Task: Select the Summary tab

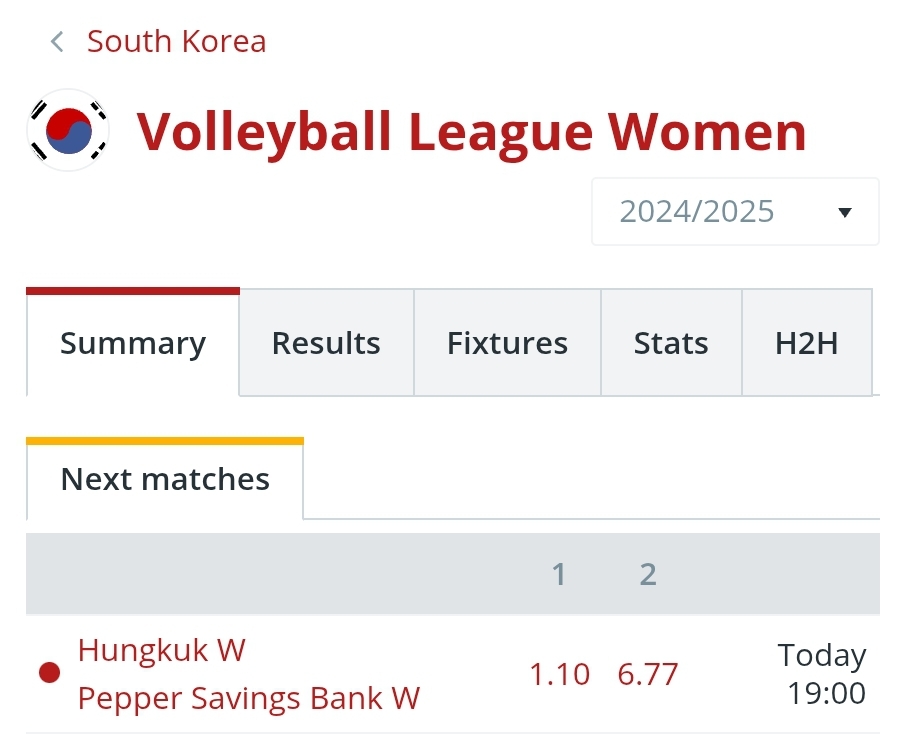Action: [x=133, y=344]
